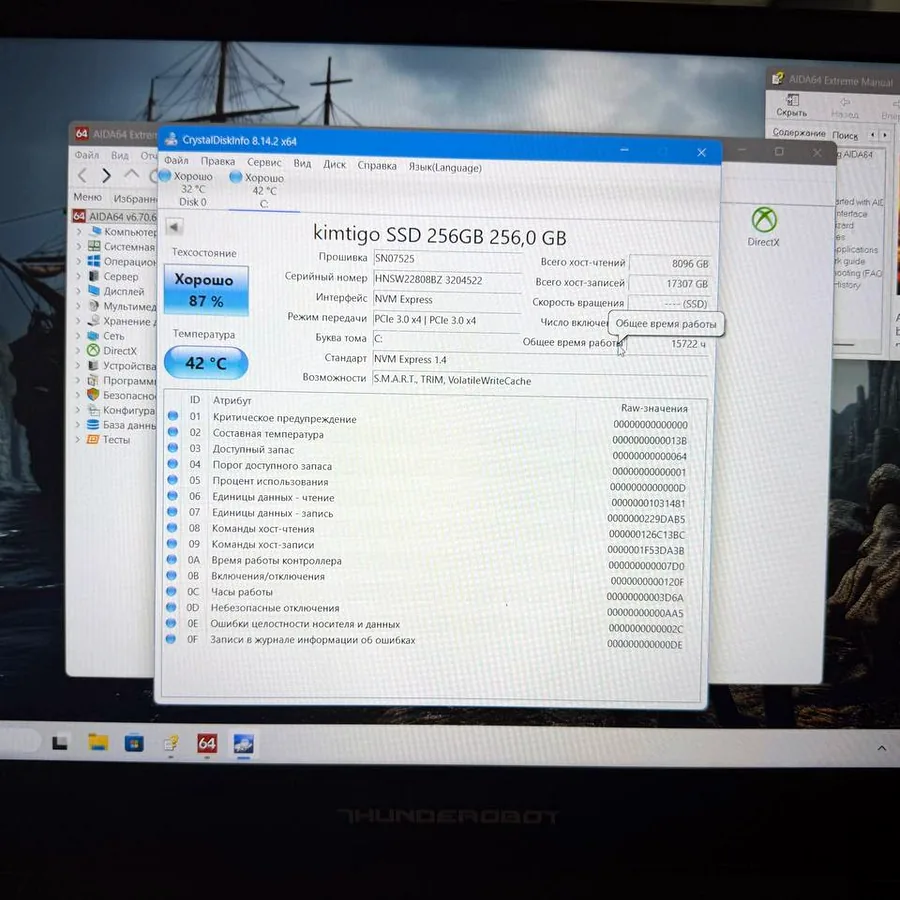
Task: Expand Мультимедиа node in AIDA64 tree
Action: [x=79, y=306]
